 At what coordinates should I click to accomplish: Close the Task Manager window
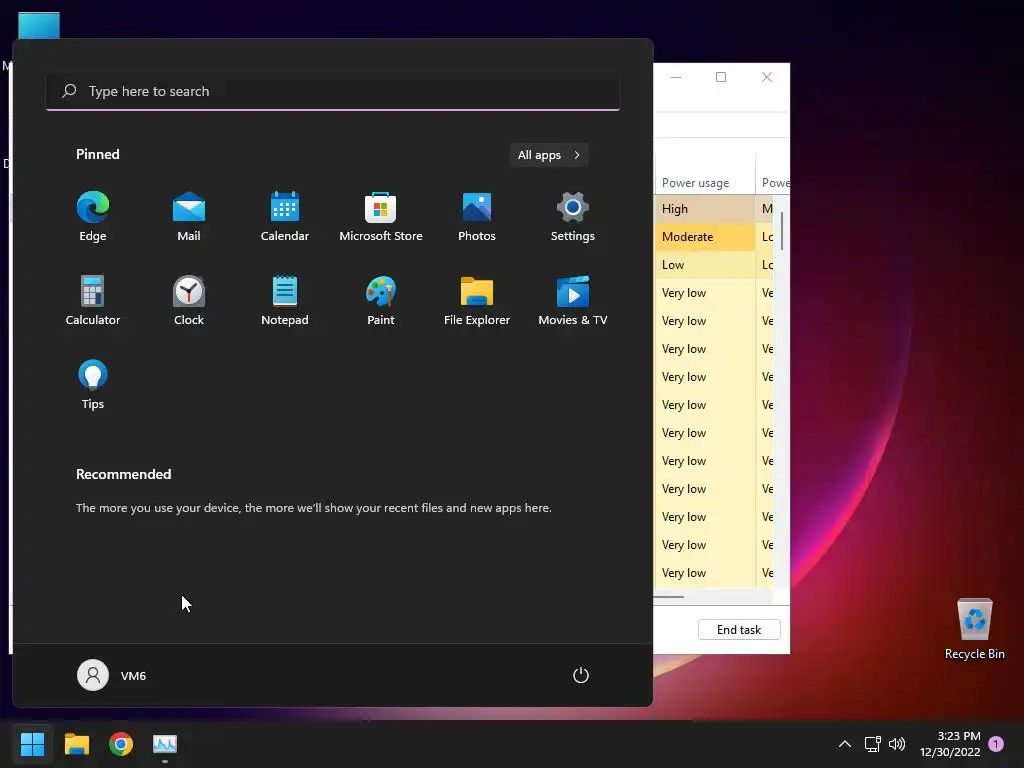point(767,77)
